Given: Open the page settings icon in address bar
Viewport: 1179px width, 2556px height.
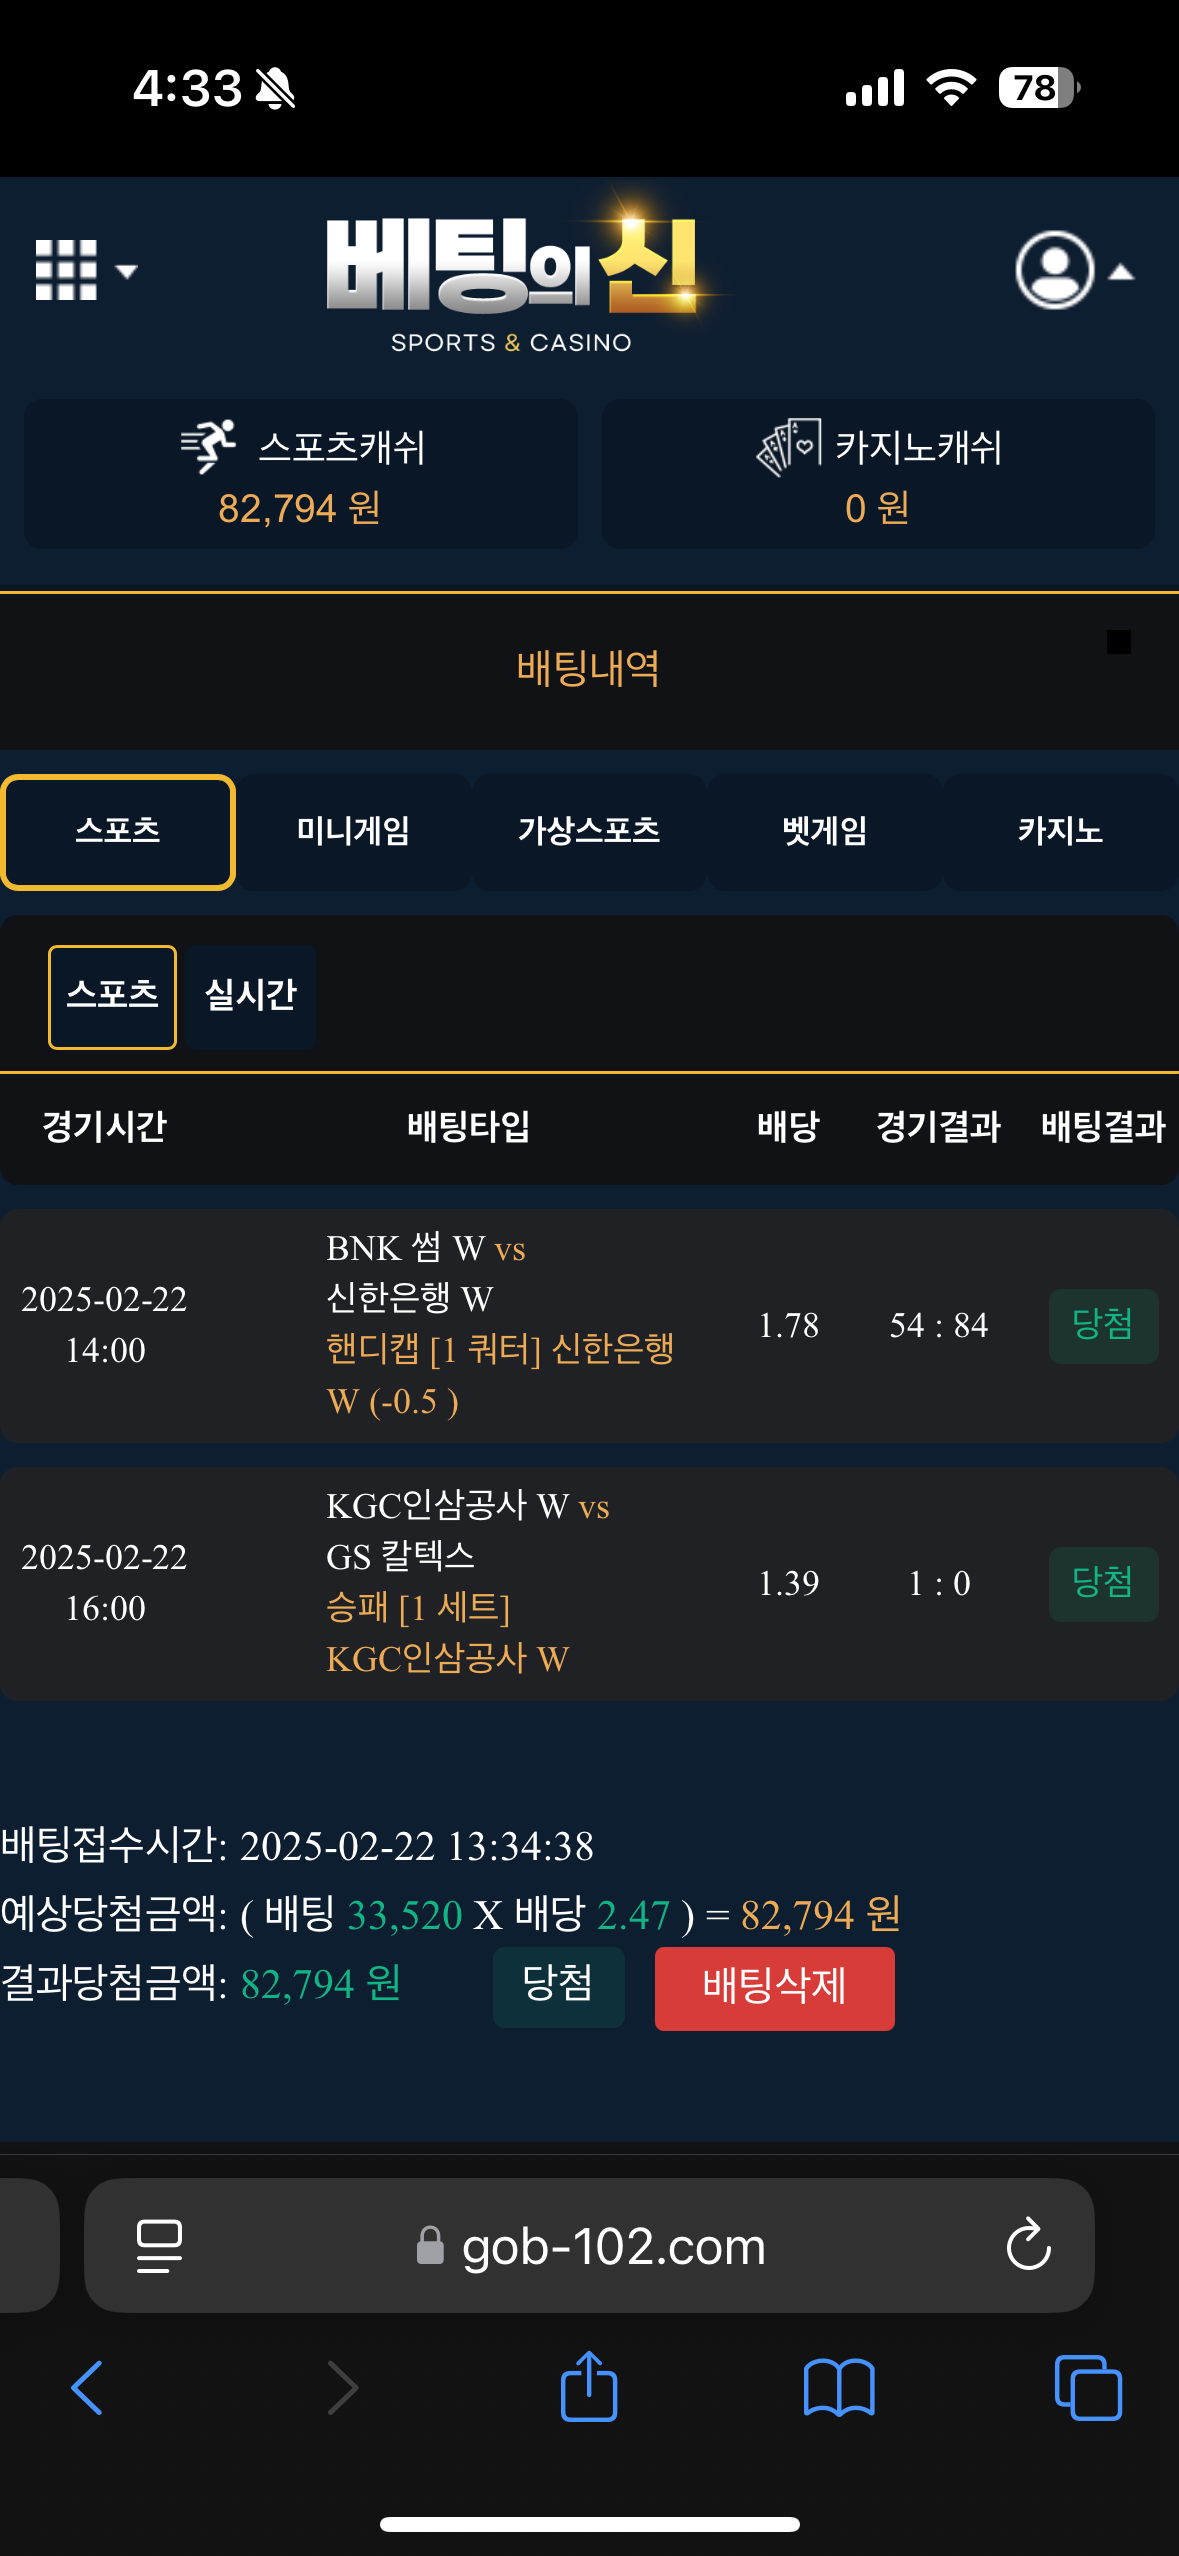Looking at the screenshot, I should point(159,2245).
